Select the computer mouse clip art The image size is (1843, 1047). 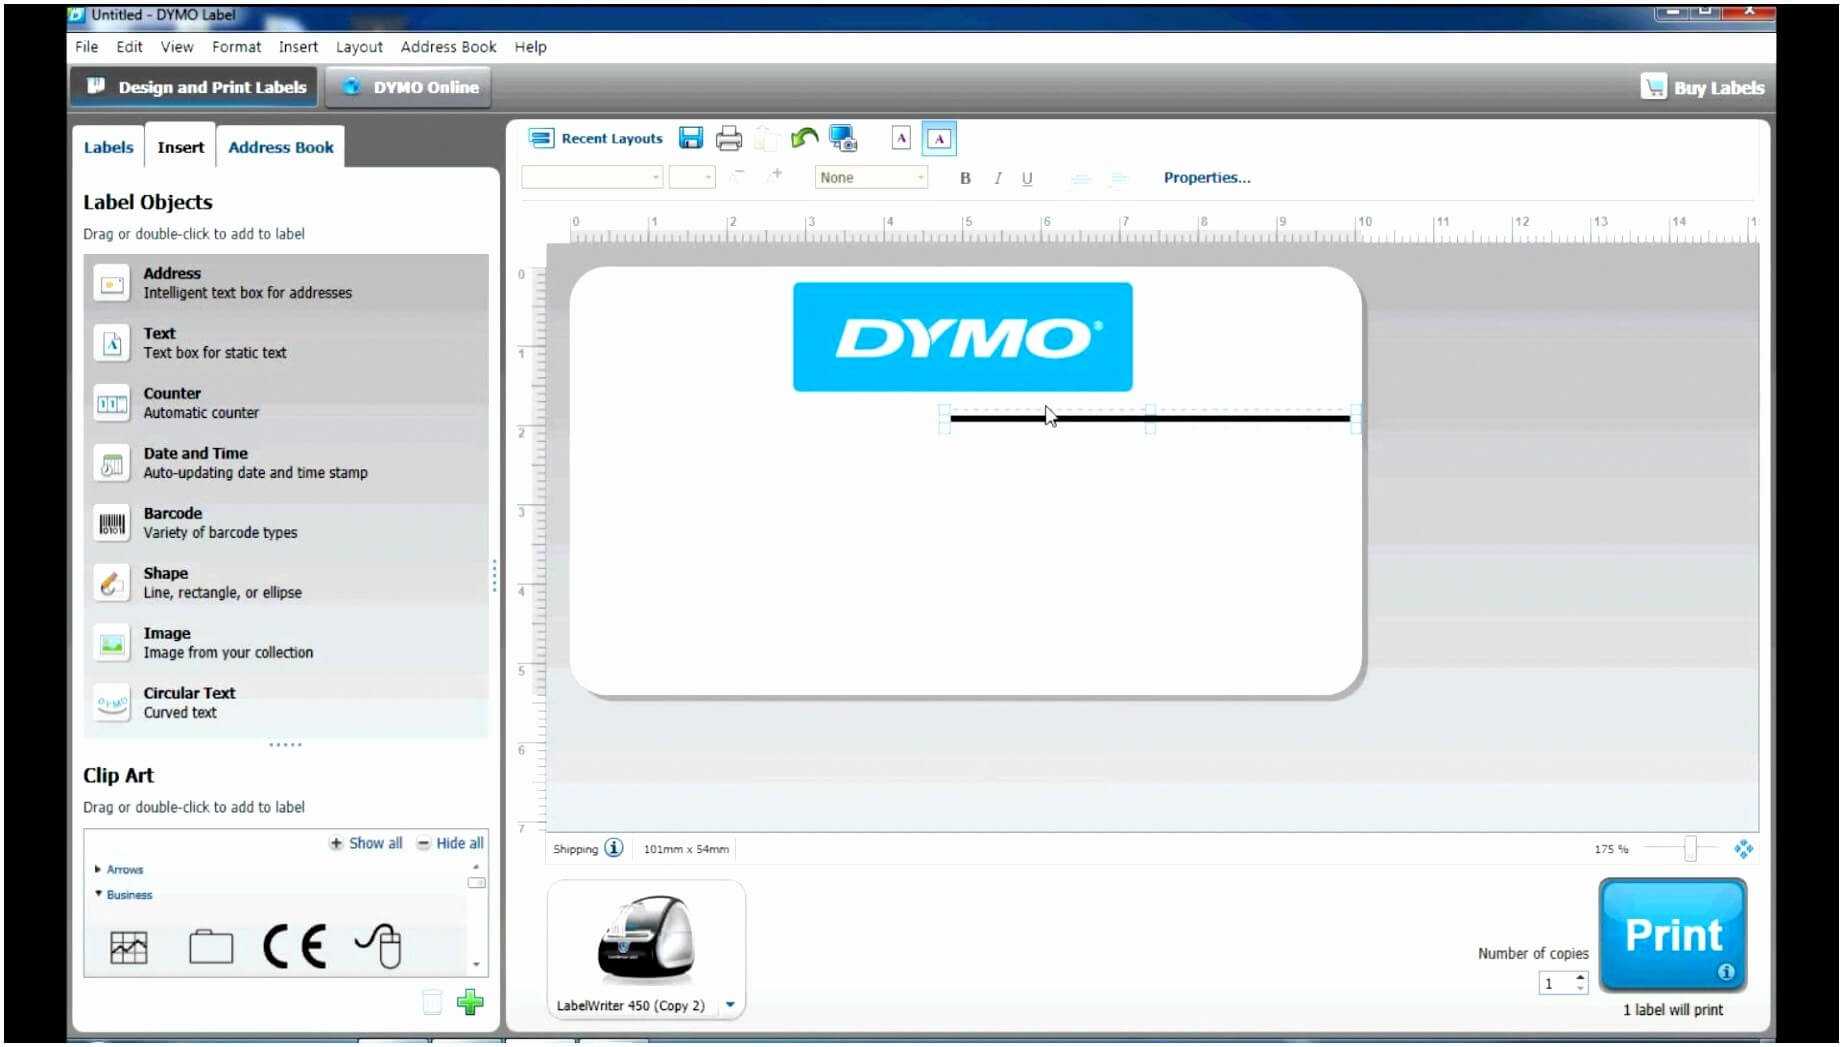(x=379, y=946)
